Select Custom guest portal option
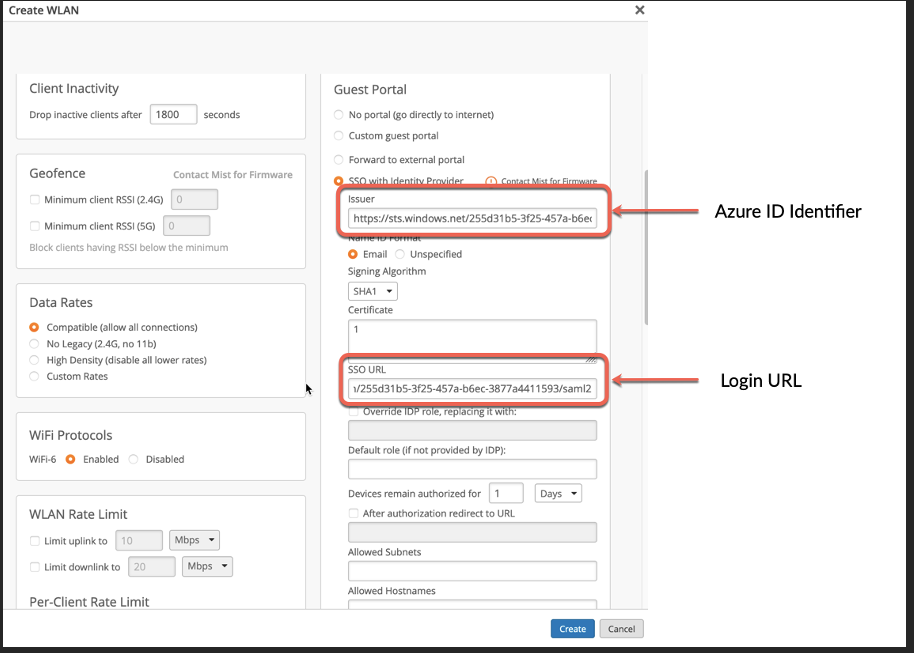Image resolution: width=914 pixels, height=653 pixels. (338, 136)
